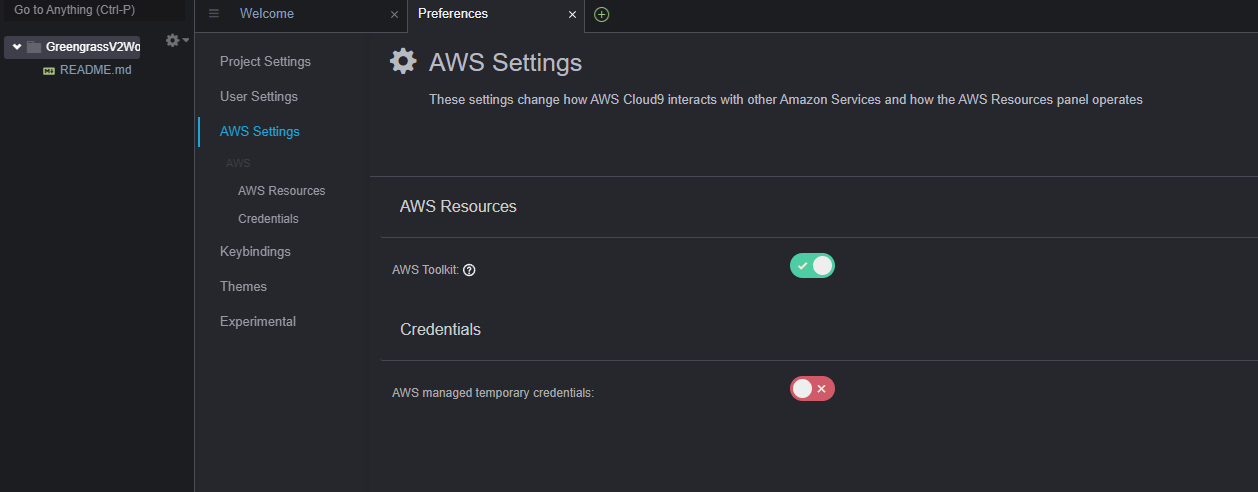The height and width of the screenshot is (492, 1258).
Task: Click the 'AWS Toolkit:' label
Action: (425, 270)
